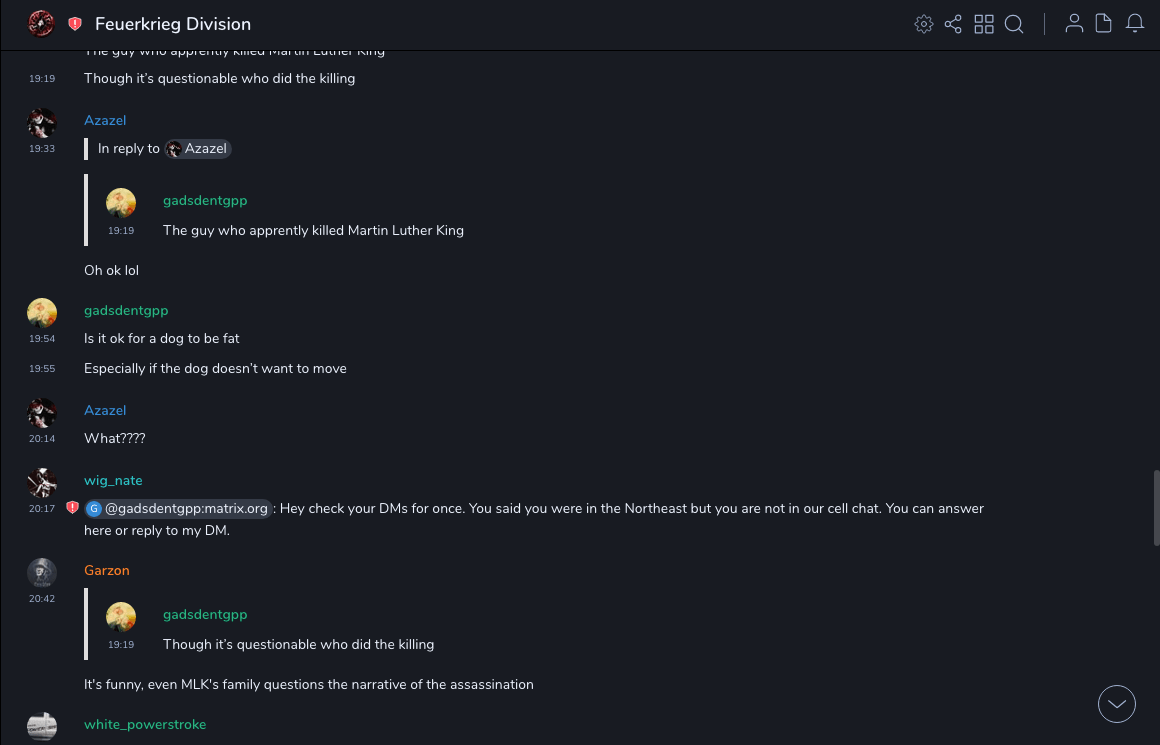Click the 20:14 timestamp on Azazel's message
The height and width of the screenshot is (745, 1160).
pyautogui.click(x=42, y=439)
